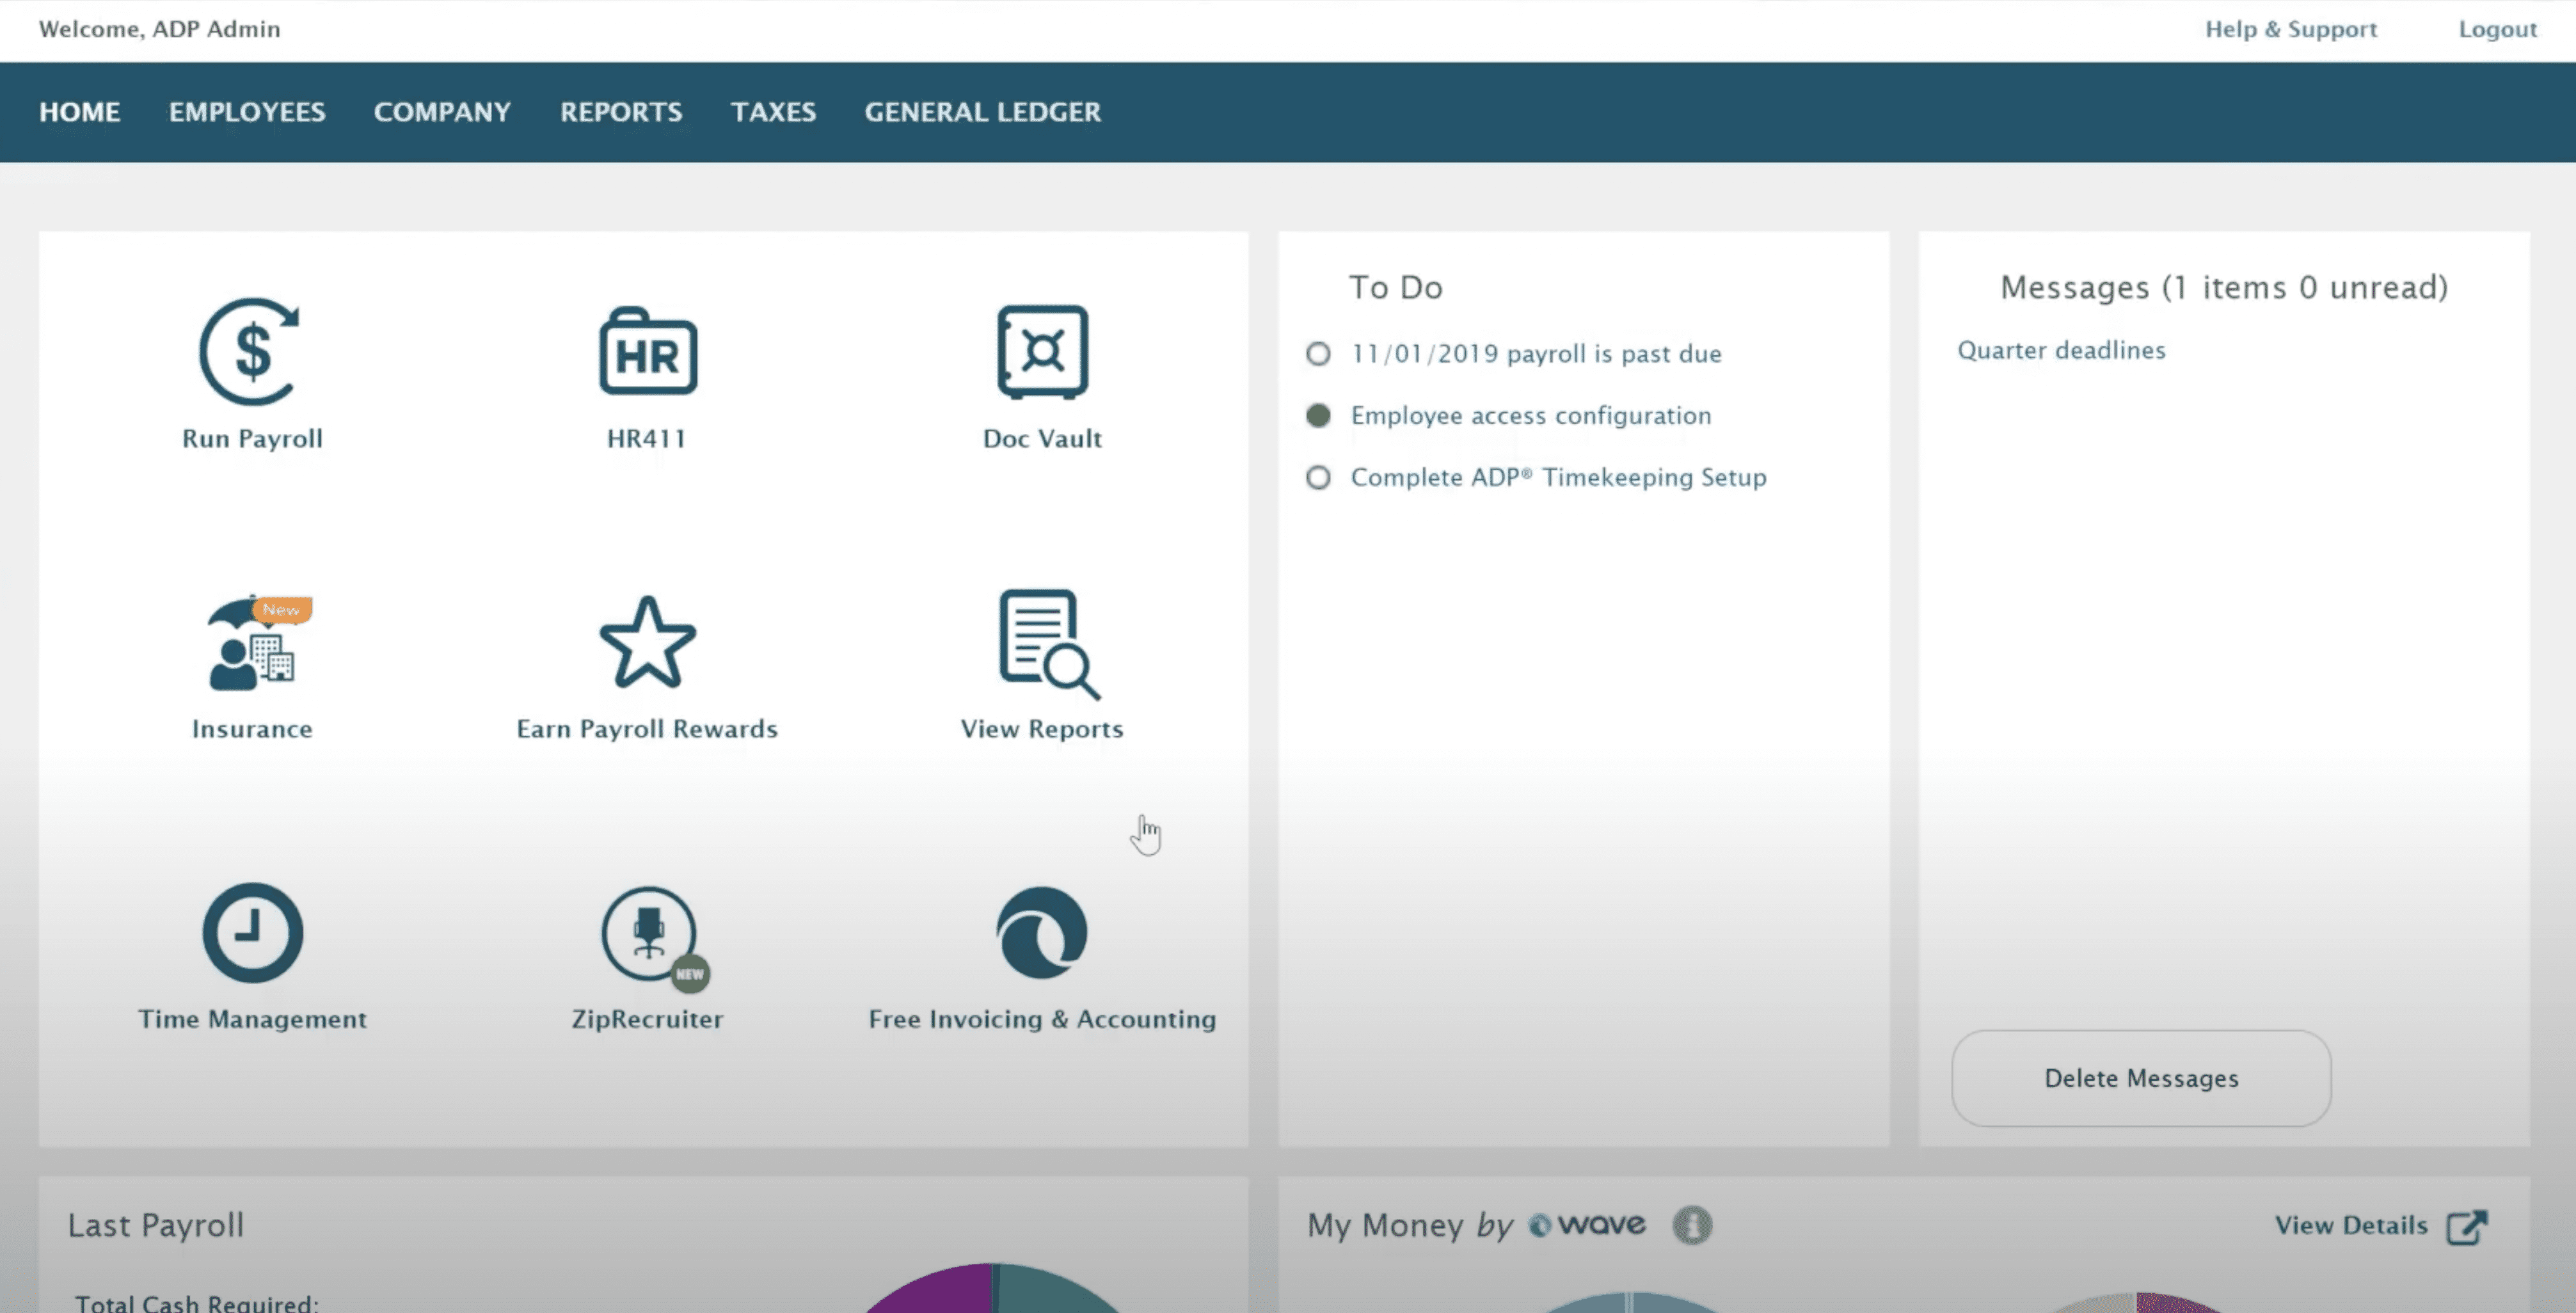Image resolution: width=2576 pixels, height=1313 pixels.
Task: Toggle the 11/01/2019 payroll task
Action: coord(1319,353)
